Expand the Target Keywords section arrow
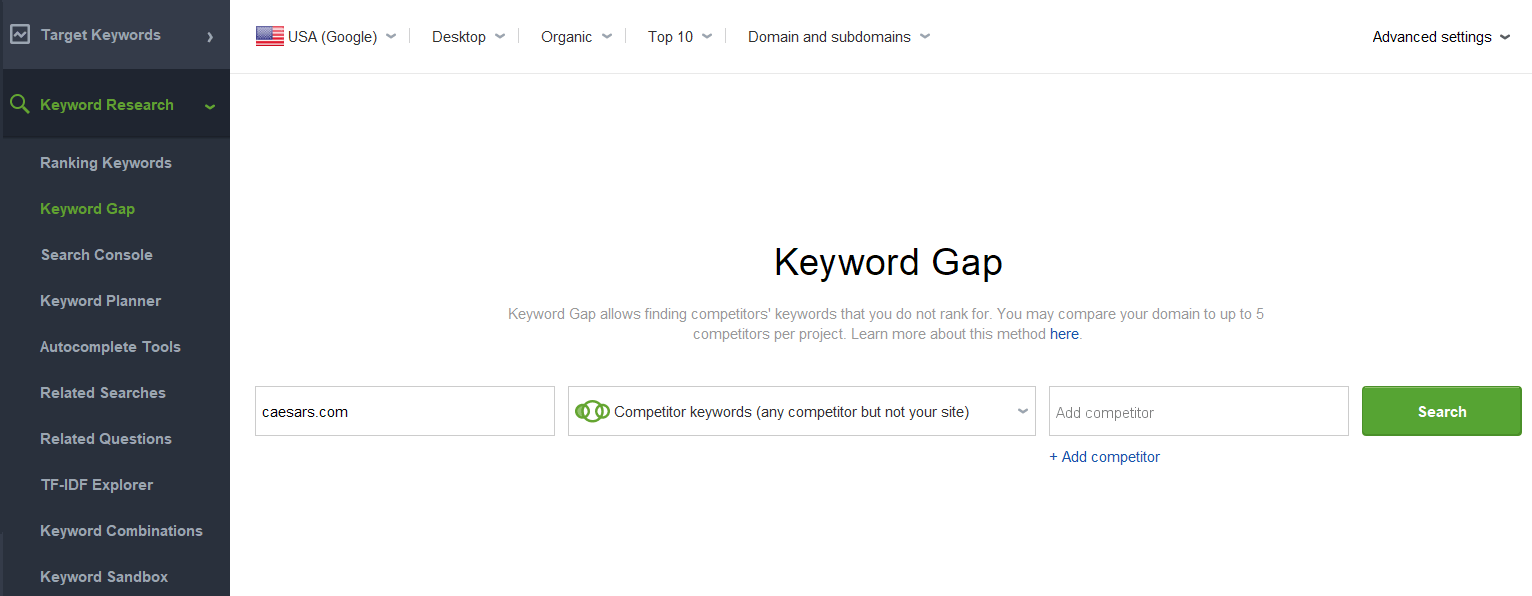The width and height of the screenshot is (1532, 596). click(x=210, y=37)
